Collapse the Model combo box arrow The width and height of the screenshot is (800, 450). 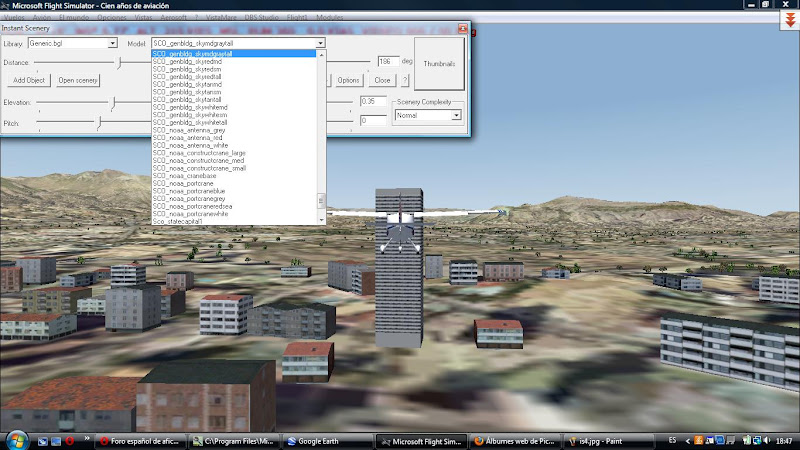320,43
